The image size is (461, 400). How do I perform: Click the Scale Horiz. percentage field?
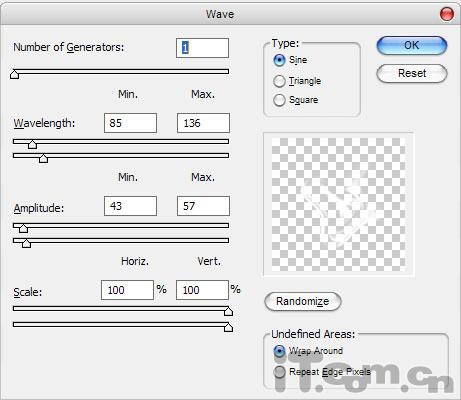[127, 290]
